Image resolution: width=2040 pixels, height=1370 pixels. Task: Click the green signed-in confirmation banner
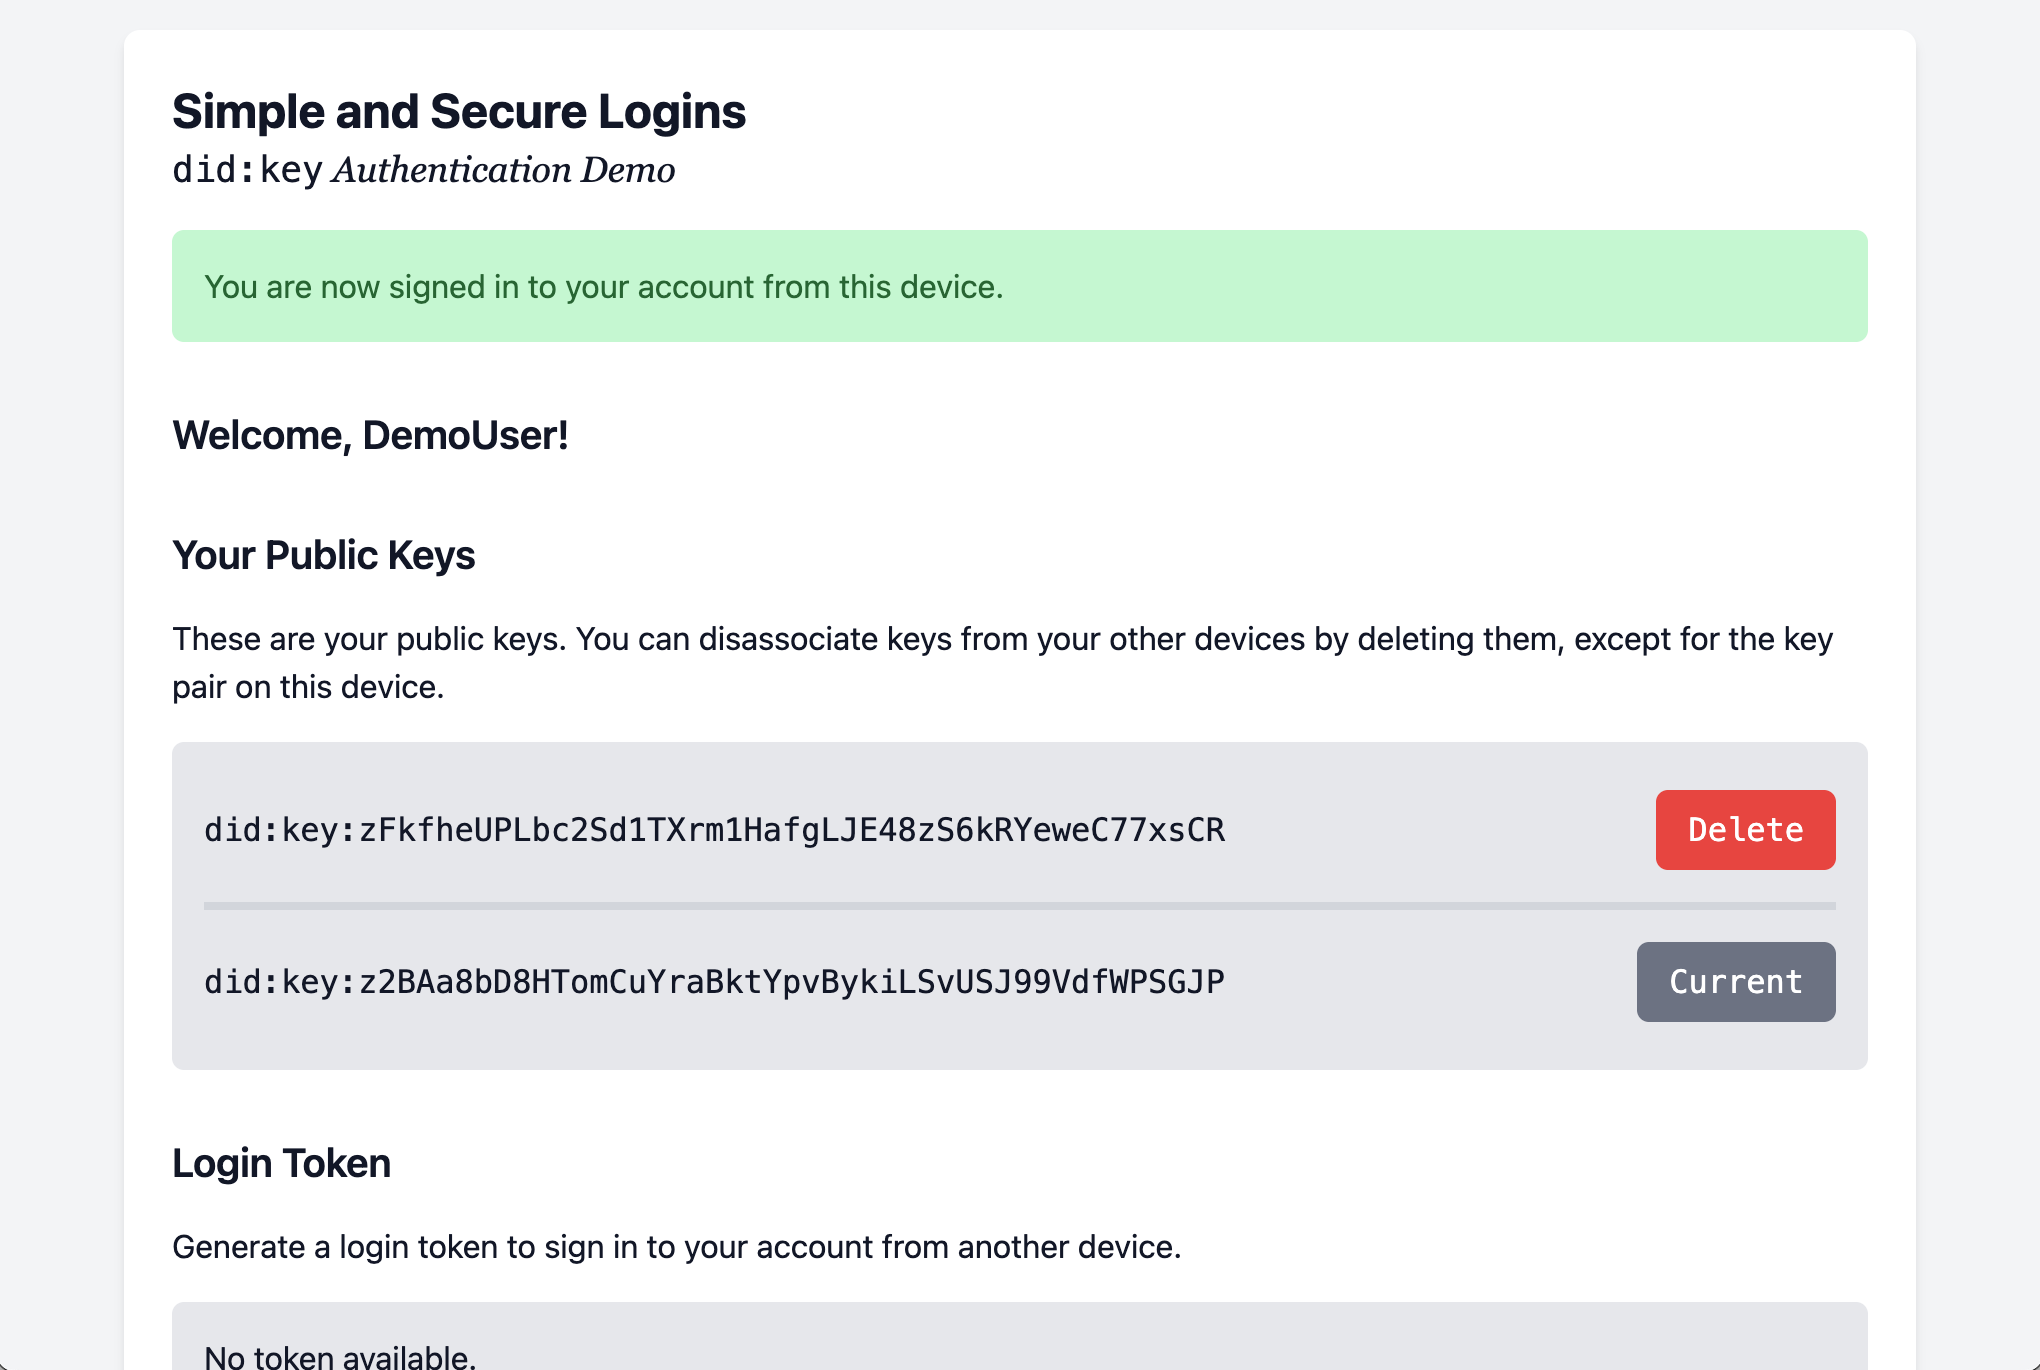point(1020,286)
